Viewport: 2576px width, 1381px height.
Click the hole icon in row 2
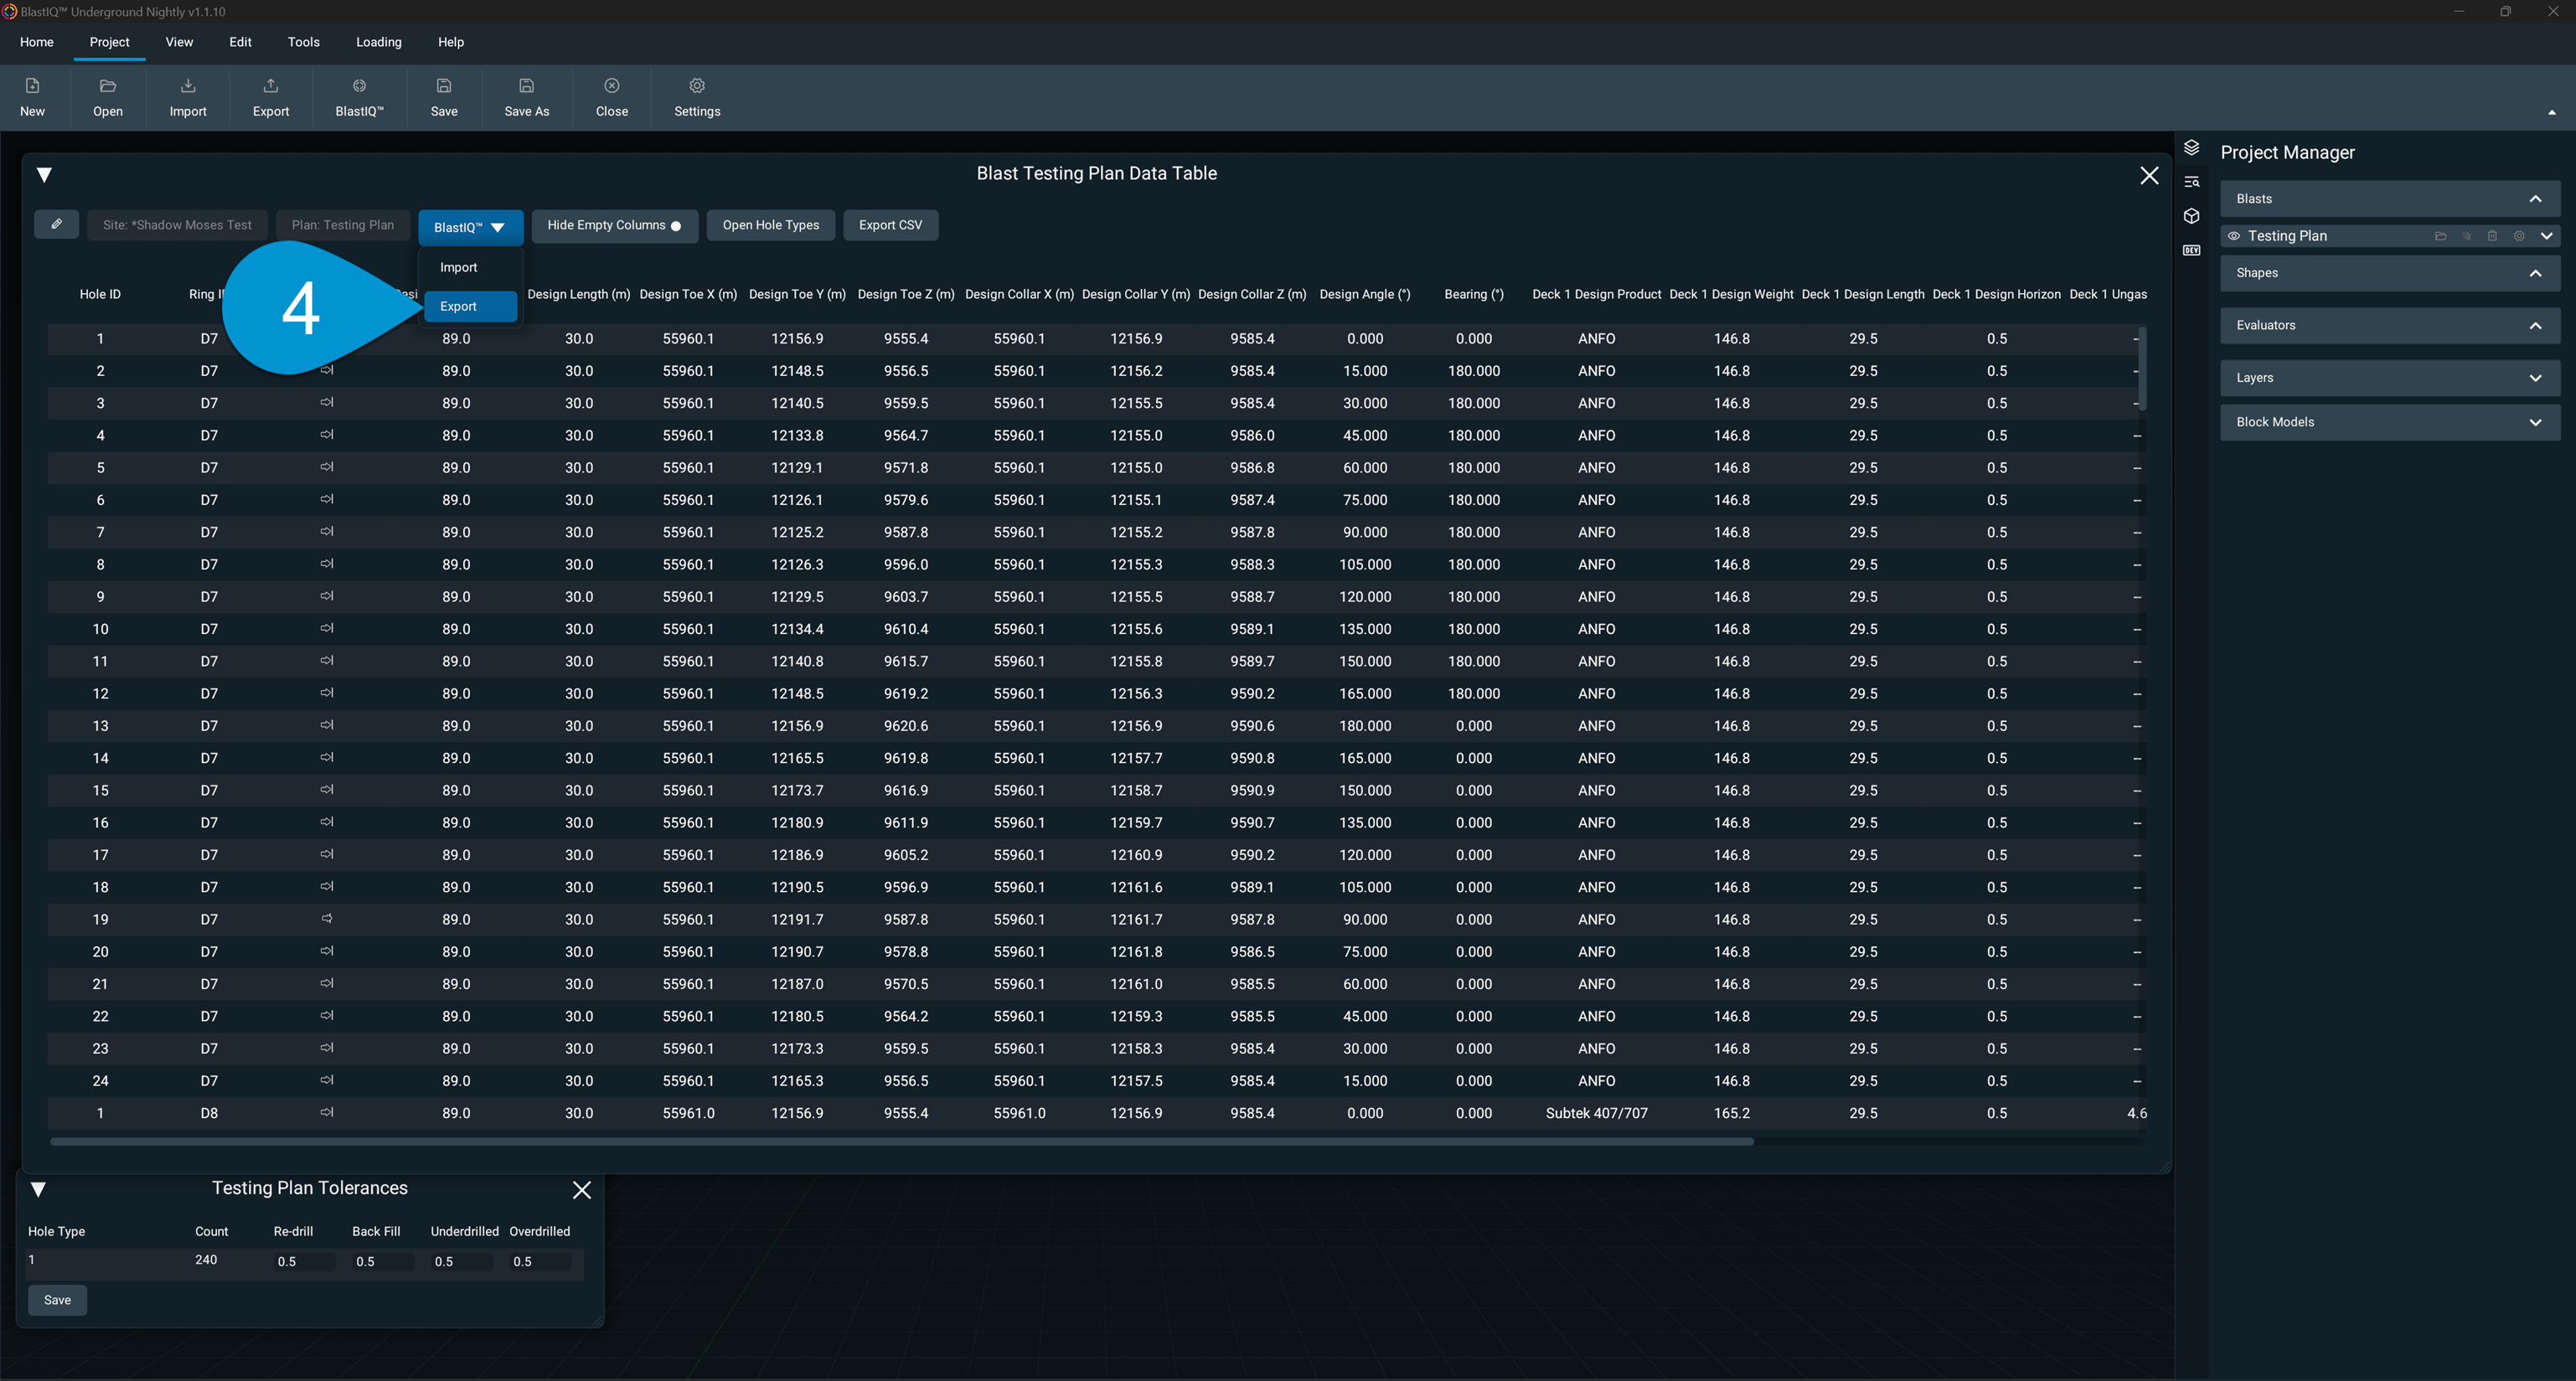(327, 370)
